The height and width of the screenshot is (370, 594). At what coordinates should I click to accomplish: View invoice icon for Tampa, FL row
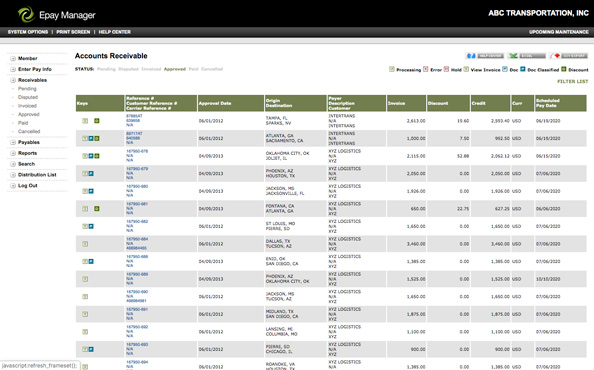[85, 121]
